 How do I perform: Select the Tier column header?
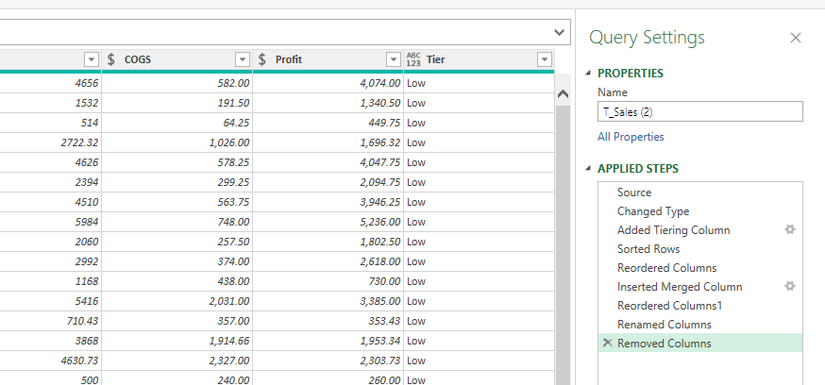click(x=479, y=60)
